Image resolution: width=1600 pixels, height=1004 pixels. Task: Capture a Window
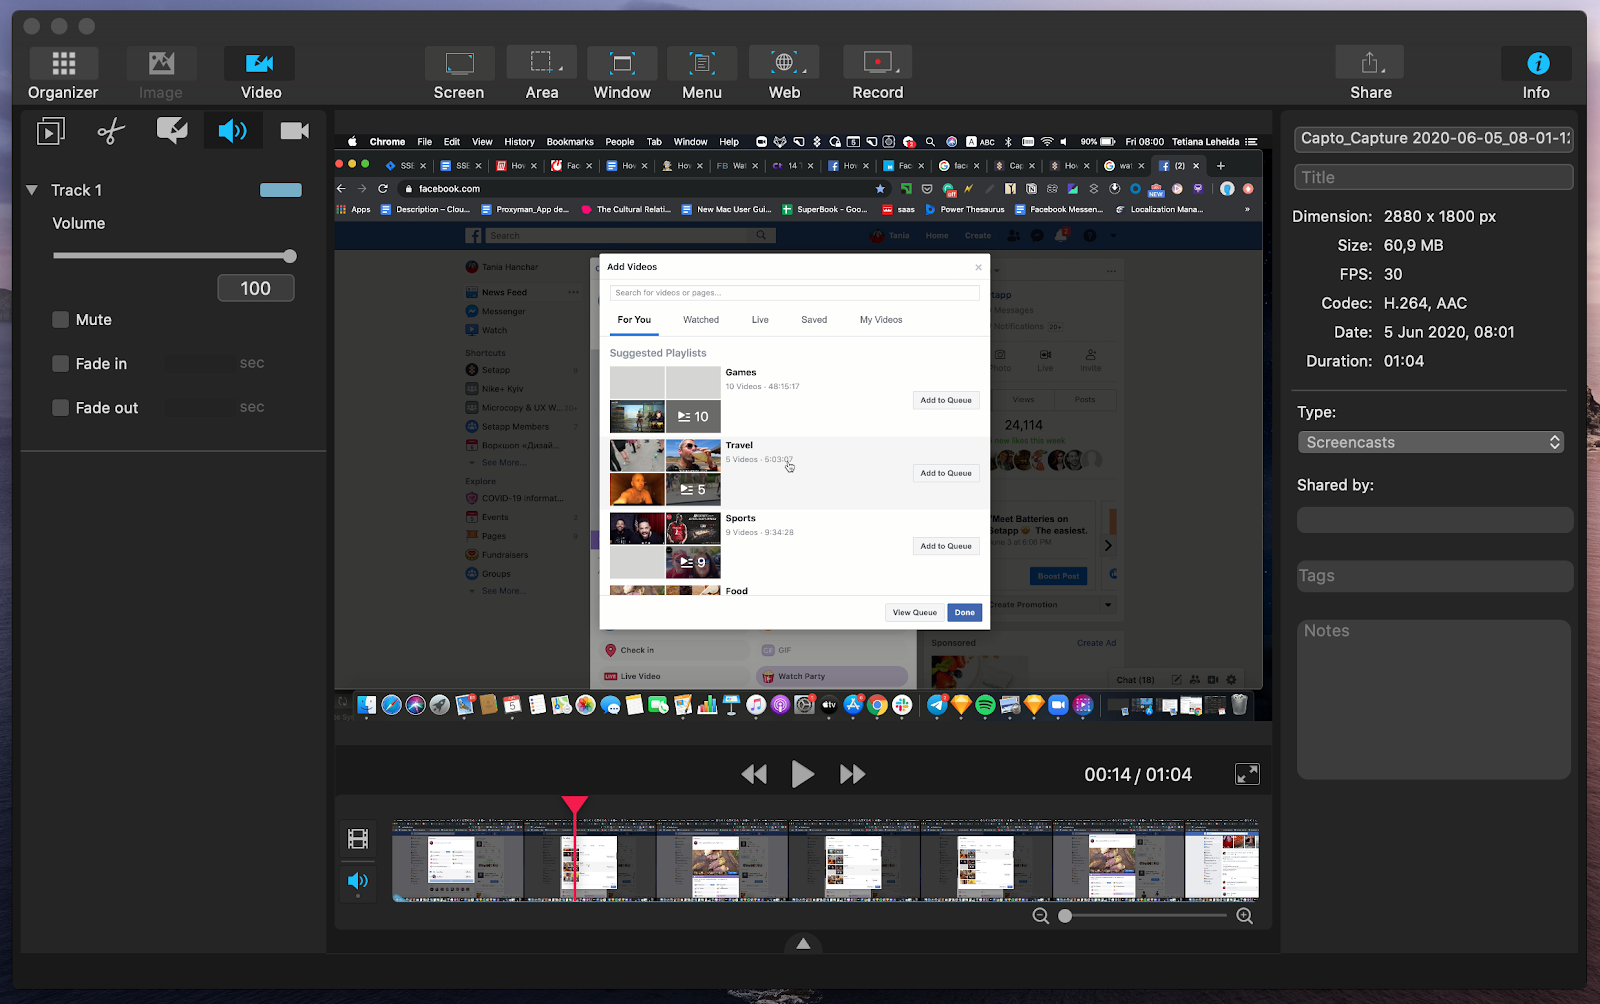tap(622, 74)
